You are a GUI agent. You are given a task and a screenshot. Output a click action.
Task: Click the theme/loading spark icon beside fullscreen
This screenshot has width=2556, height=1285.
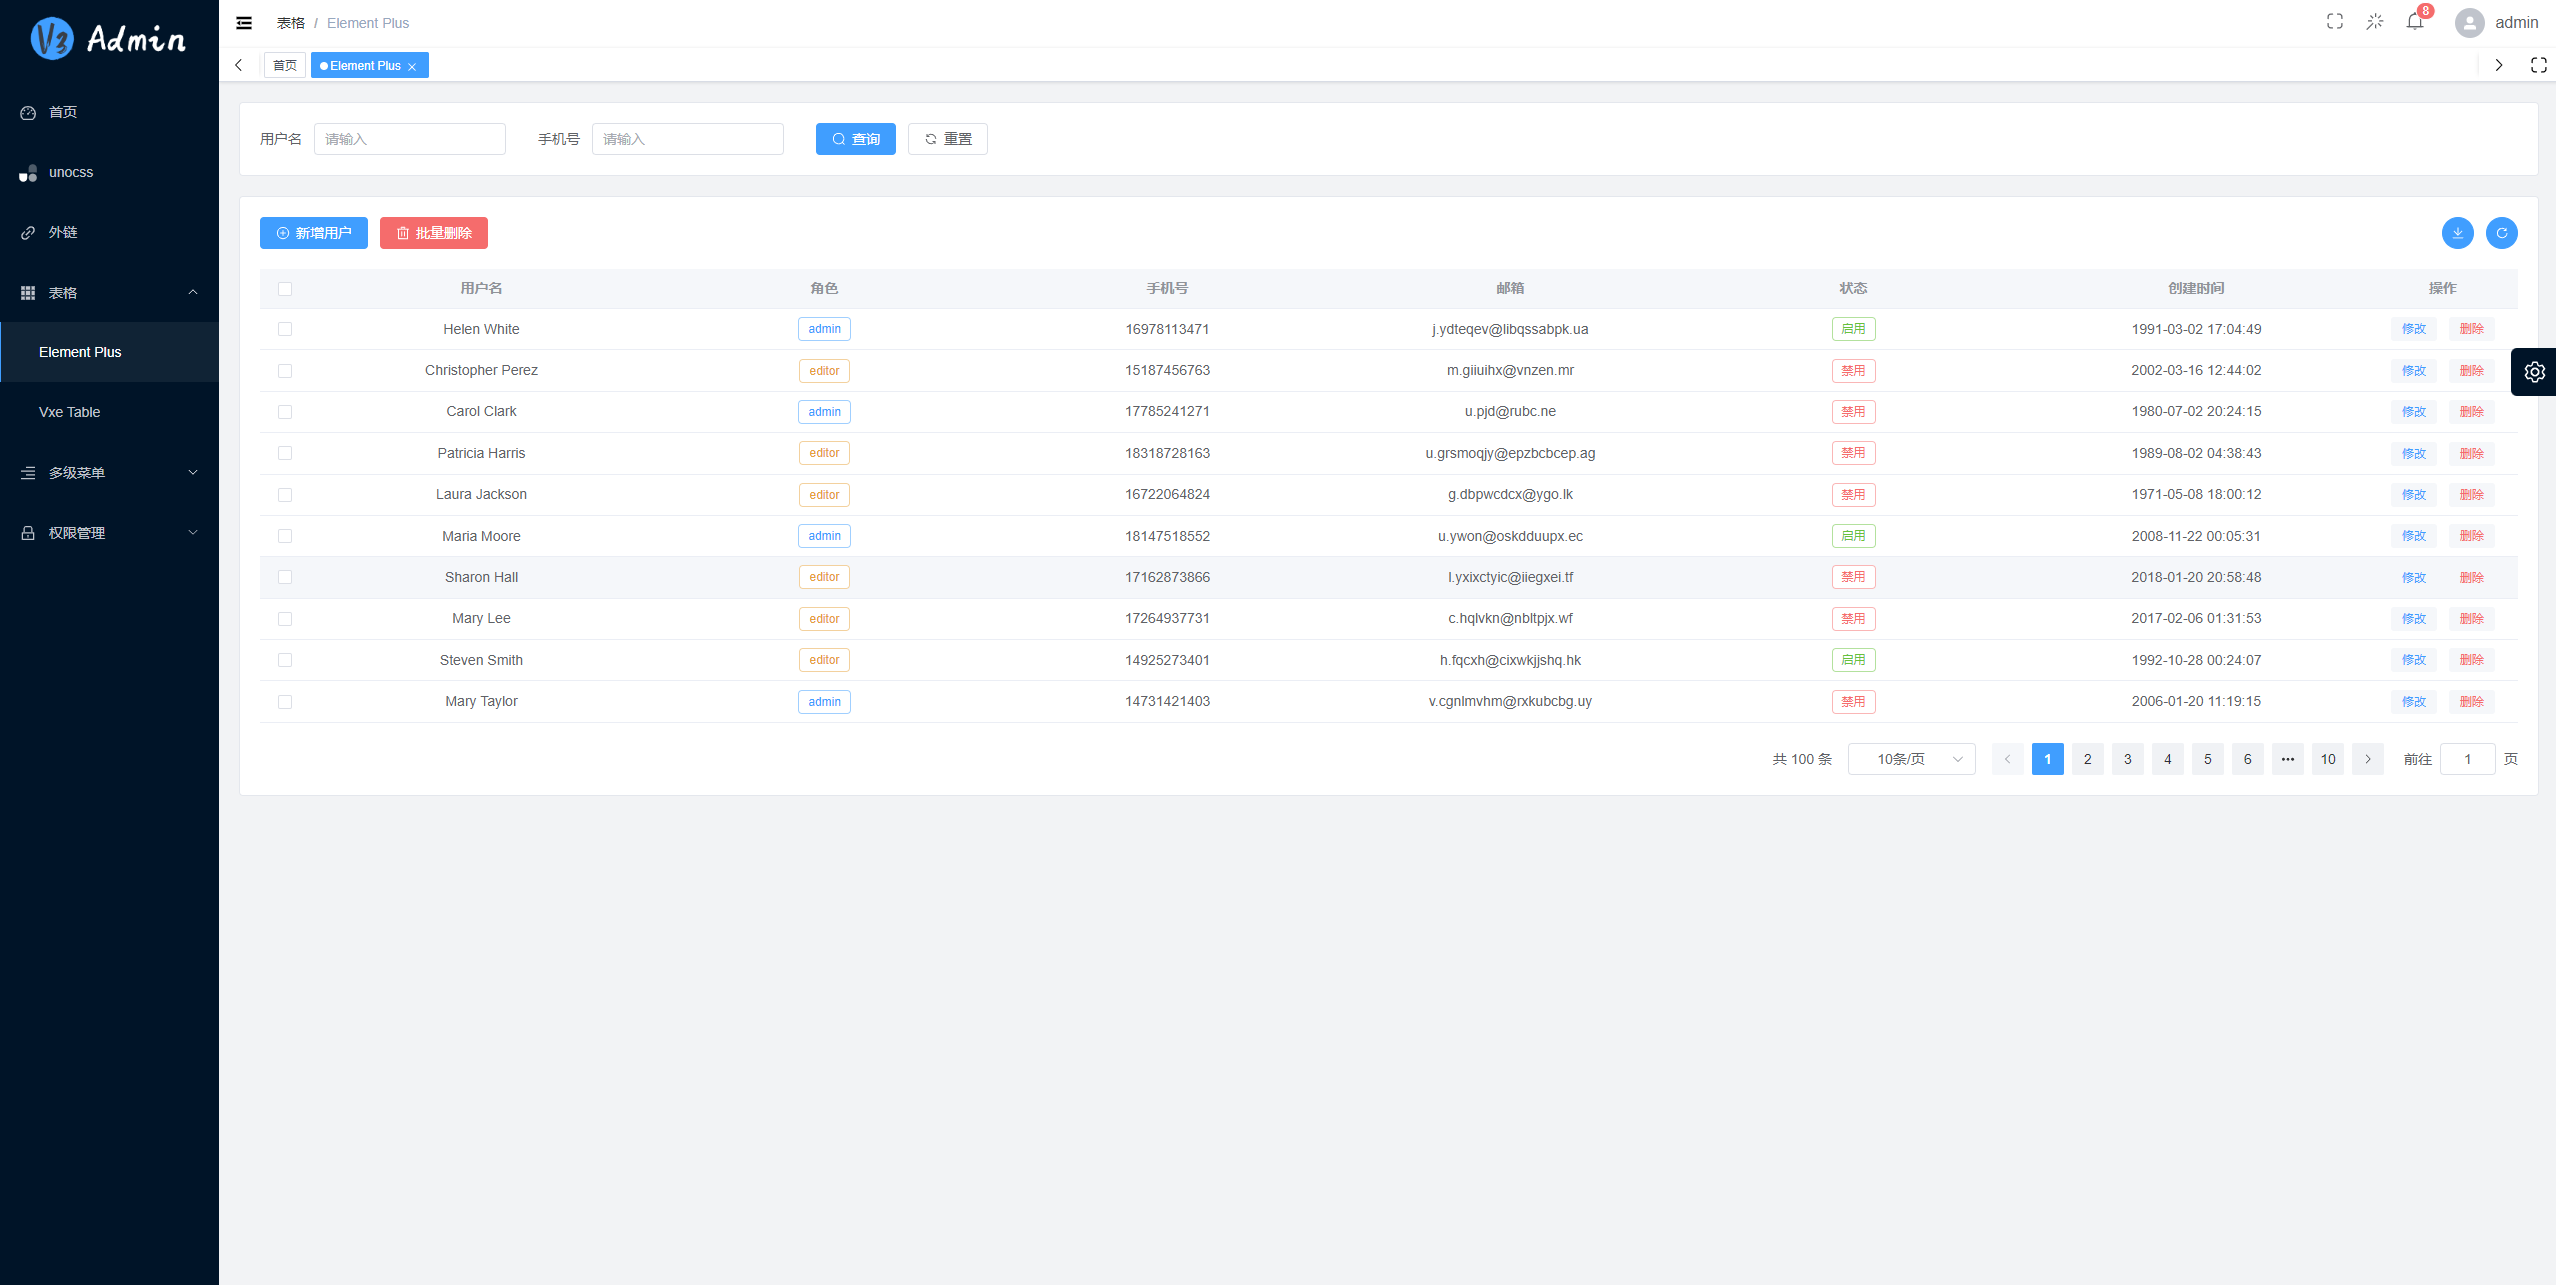2374,21
